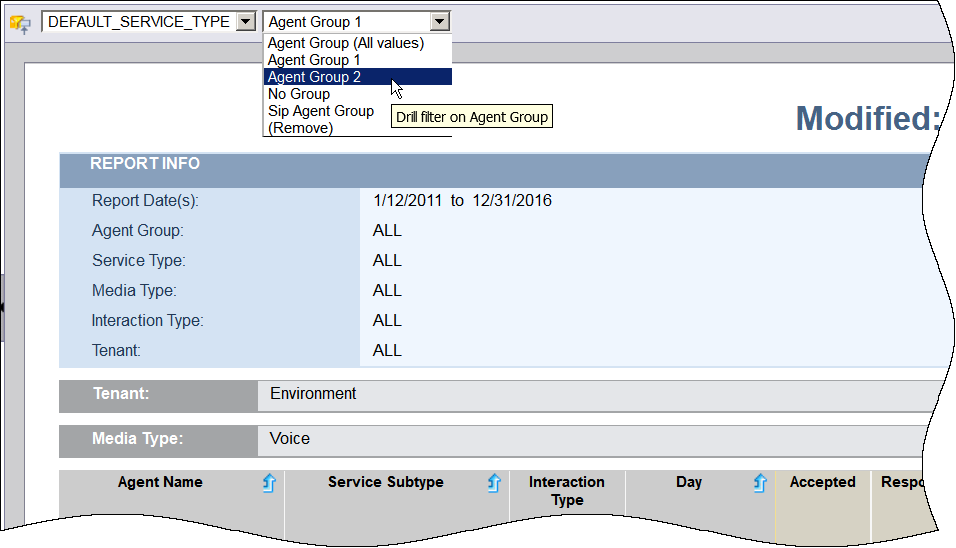This screenshot has height=548, width=956.
Task: Select the highlighted 'Agent Group 2' option
Action: pos(315,77)
